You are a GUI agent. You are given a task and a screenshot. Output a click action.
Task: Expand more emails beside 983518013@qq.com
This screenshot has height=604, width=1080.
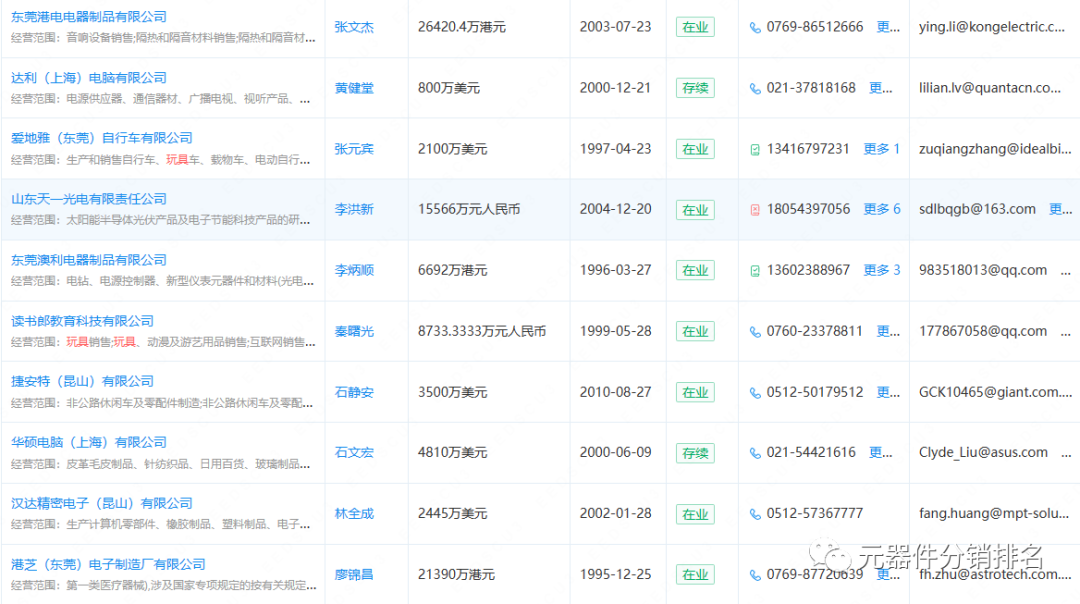[1066, 271]
